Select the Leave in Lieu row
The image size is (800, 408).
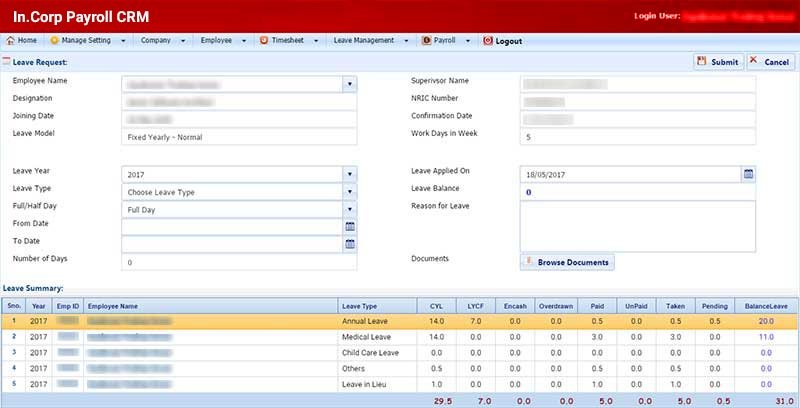400,385
